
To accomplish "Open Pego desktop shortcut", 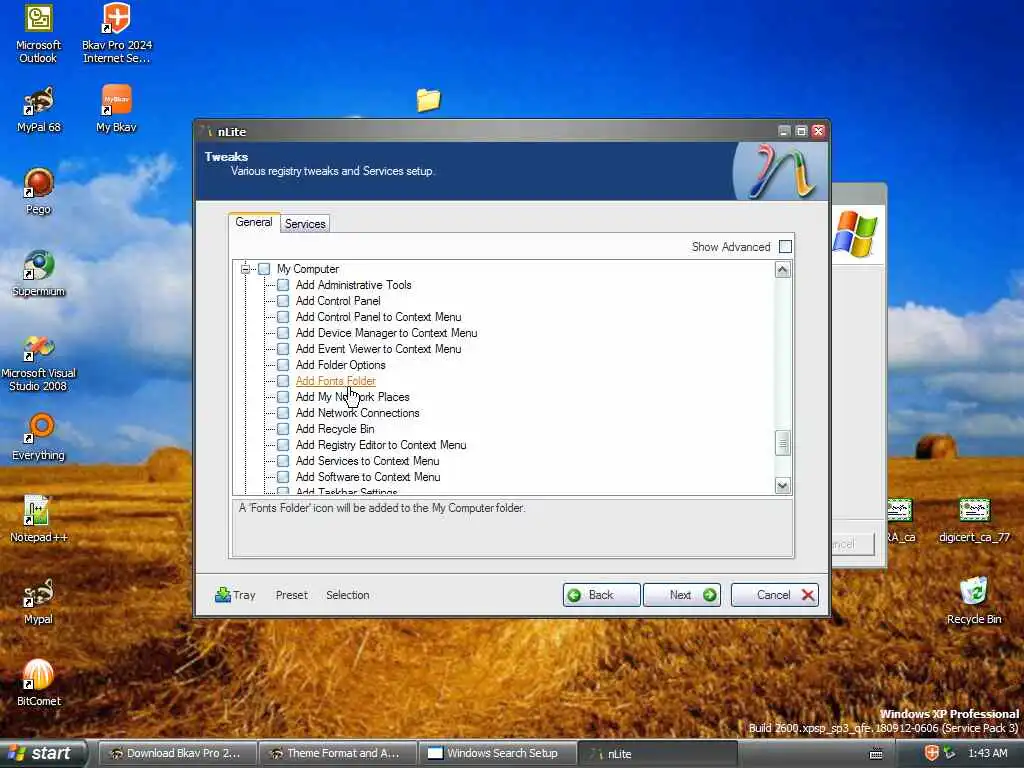I will click(39, 191).
